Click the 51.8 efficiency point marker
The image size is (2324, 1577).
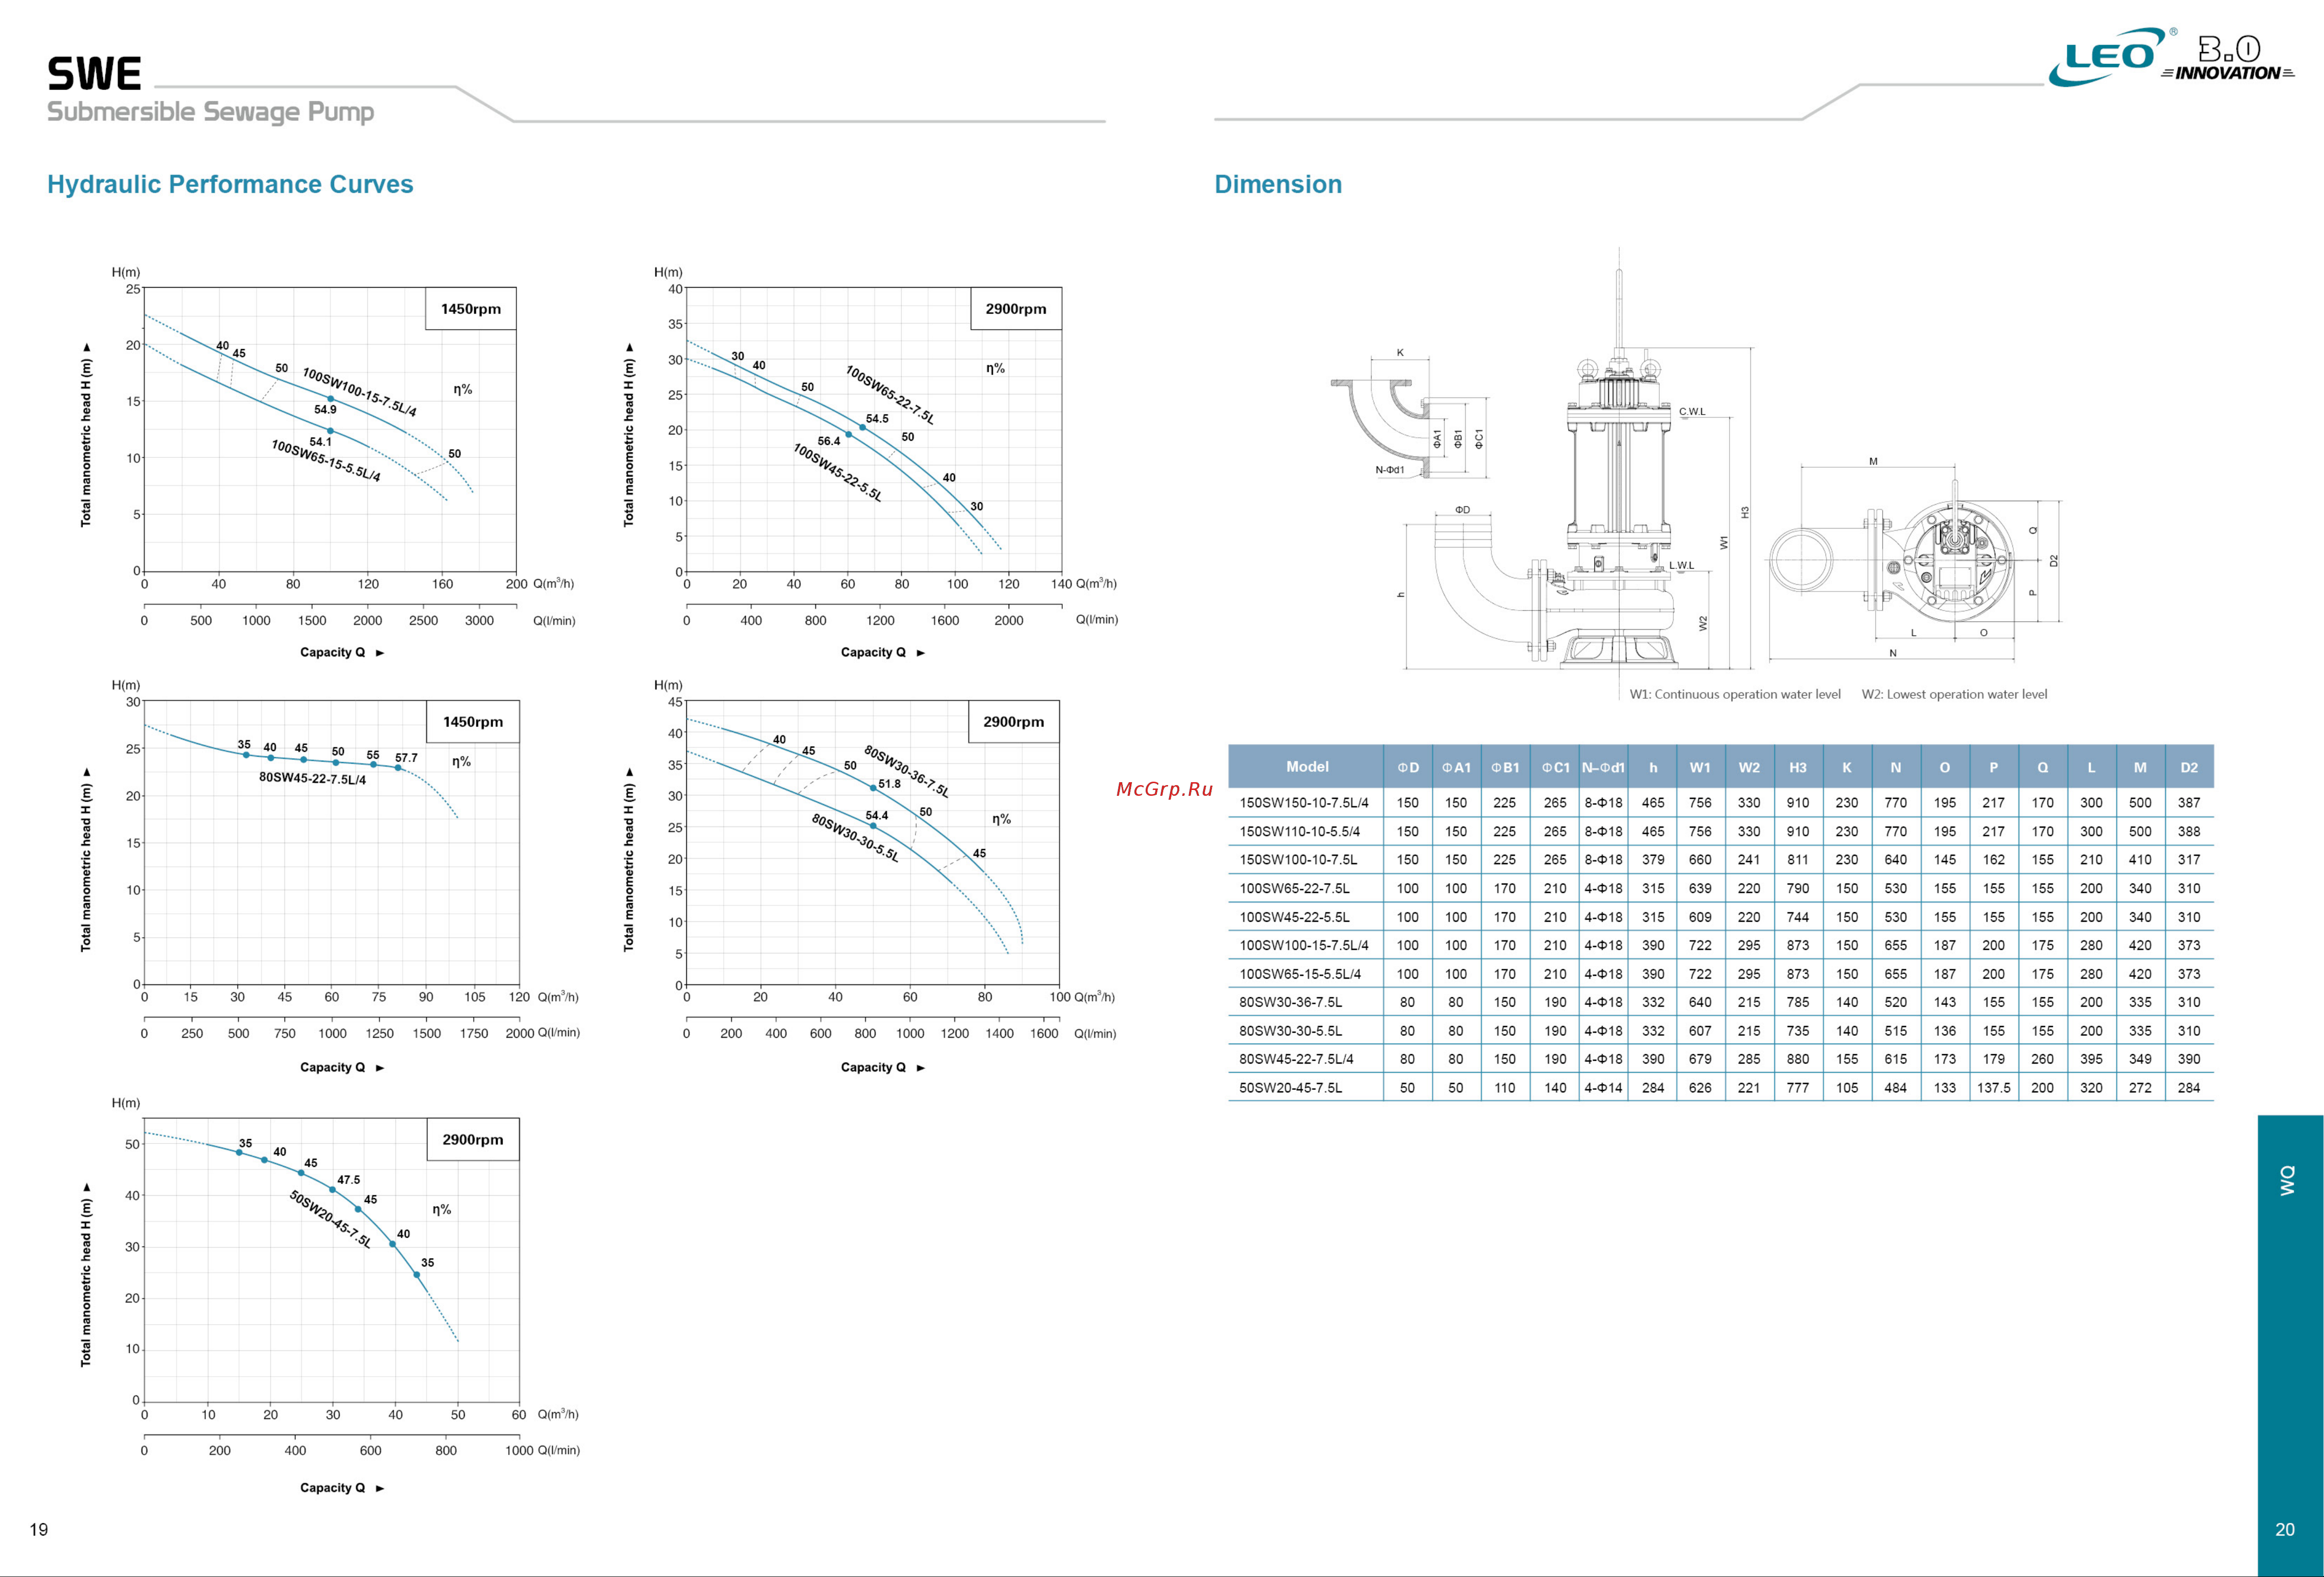873,788
